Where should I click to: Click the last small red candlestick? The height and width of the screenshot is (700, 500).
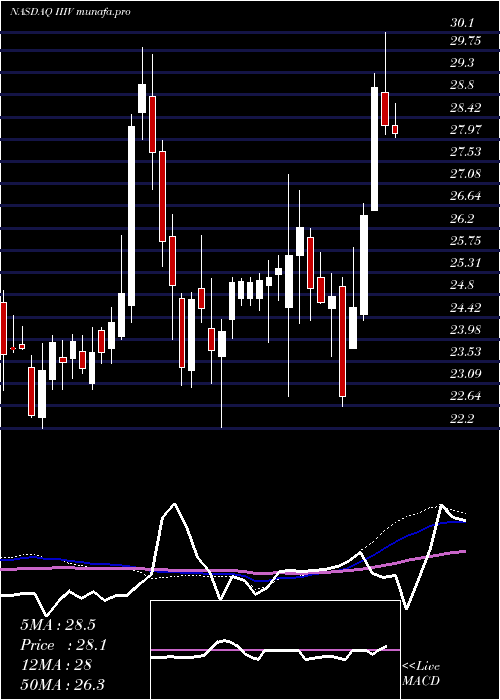(x=395, y=129)
